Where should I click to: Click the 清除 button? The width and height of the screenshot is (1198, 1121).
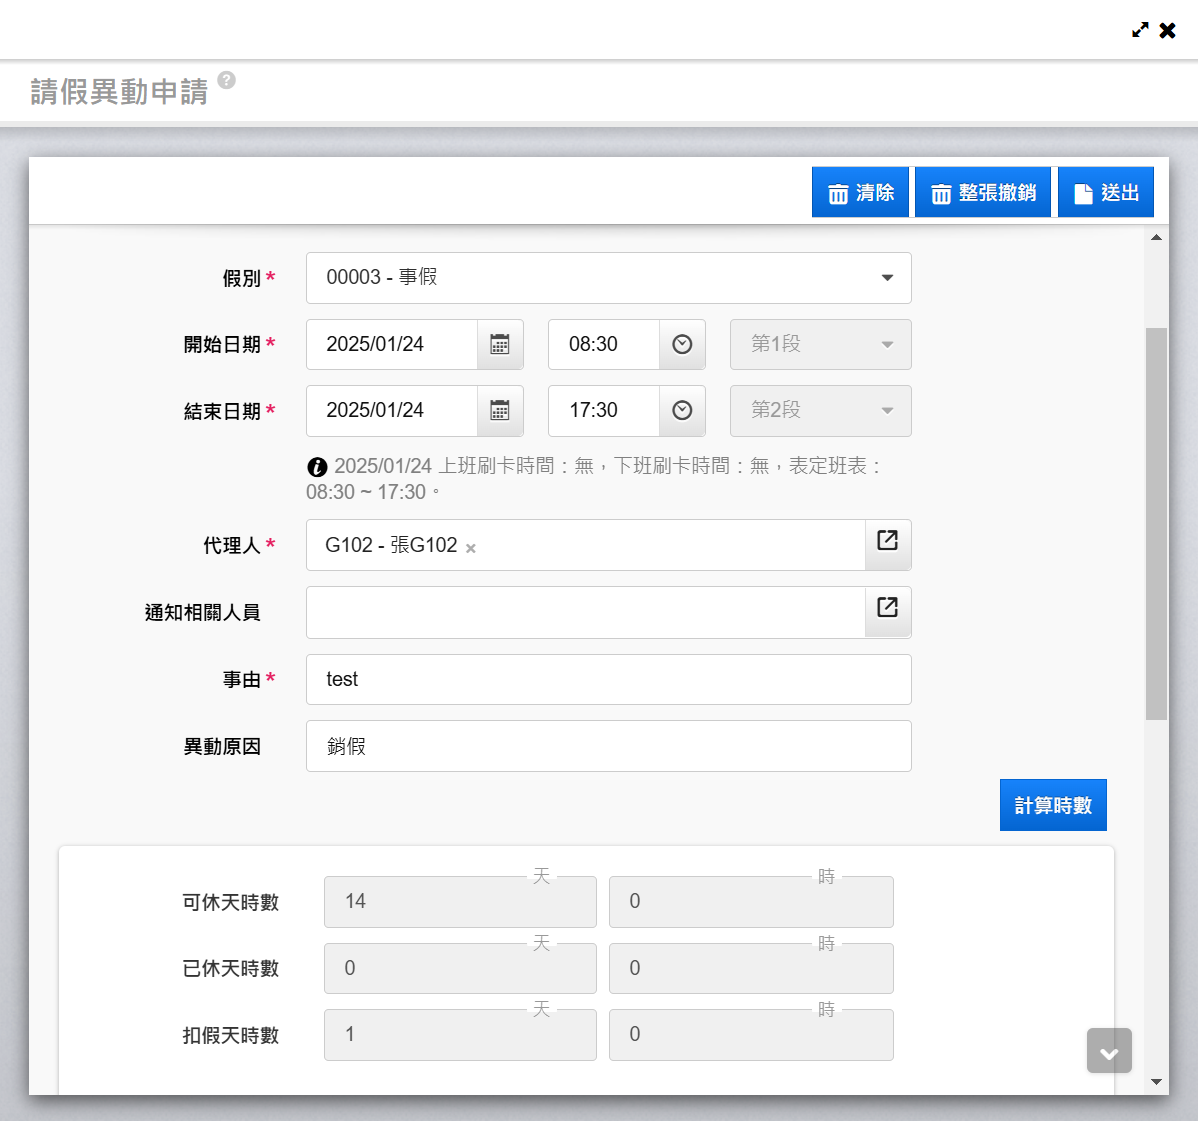860,192
